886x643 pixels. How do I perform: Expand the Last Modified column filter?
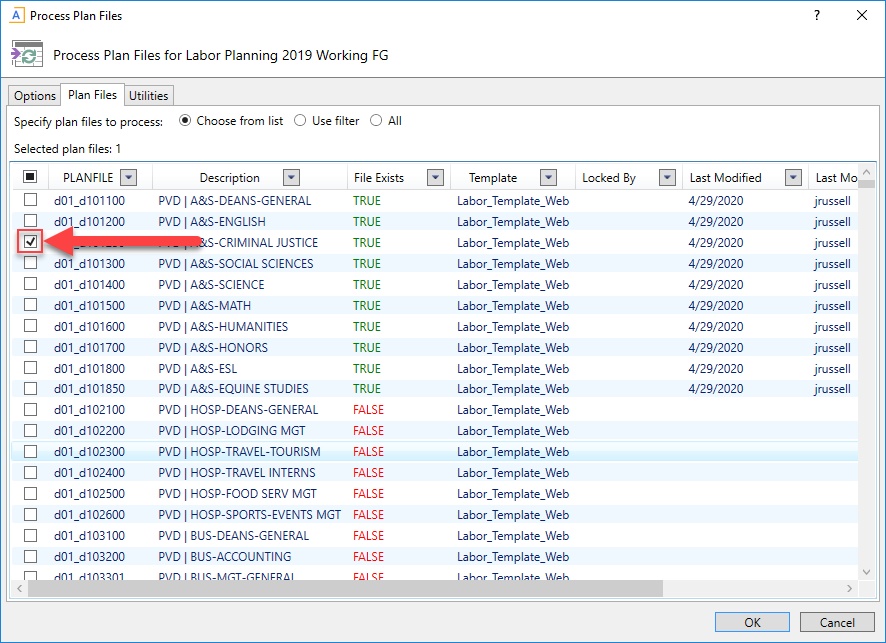tap(793, 178)
